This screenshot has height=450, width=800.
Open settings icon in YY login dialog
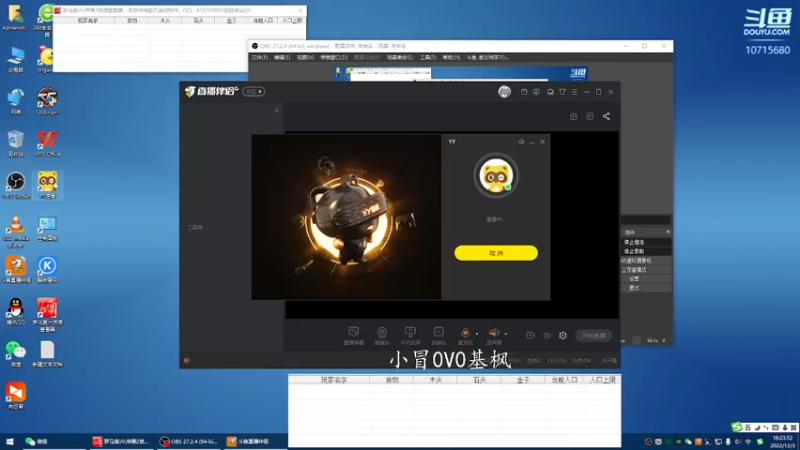click(521, 141)
